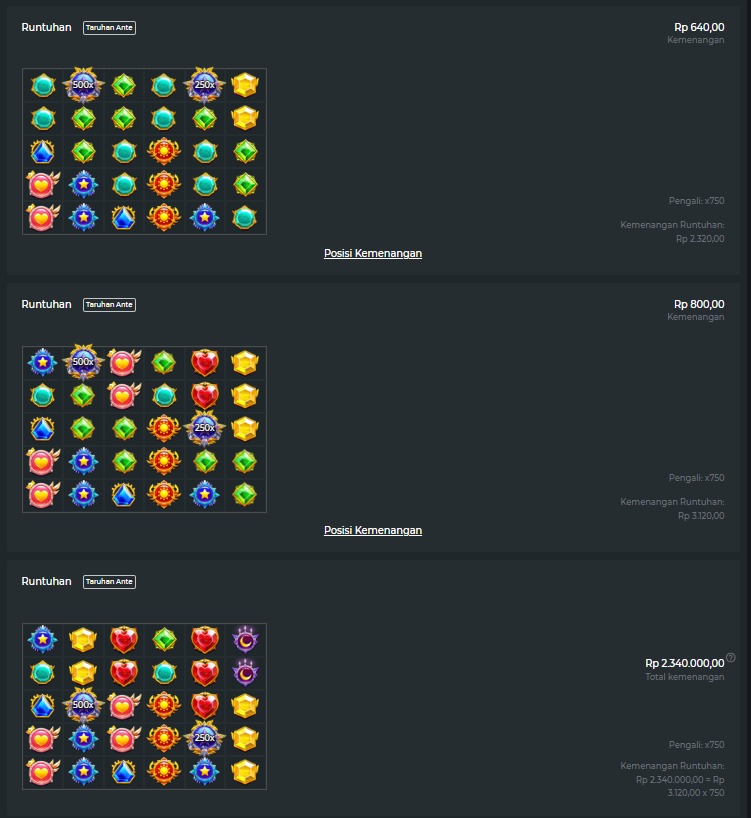
Task: Click the Rp 640,00 winnings amount
Action: pyautogui.click(x=699, y=27)
